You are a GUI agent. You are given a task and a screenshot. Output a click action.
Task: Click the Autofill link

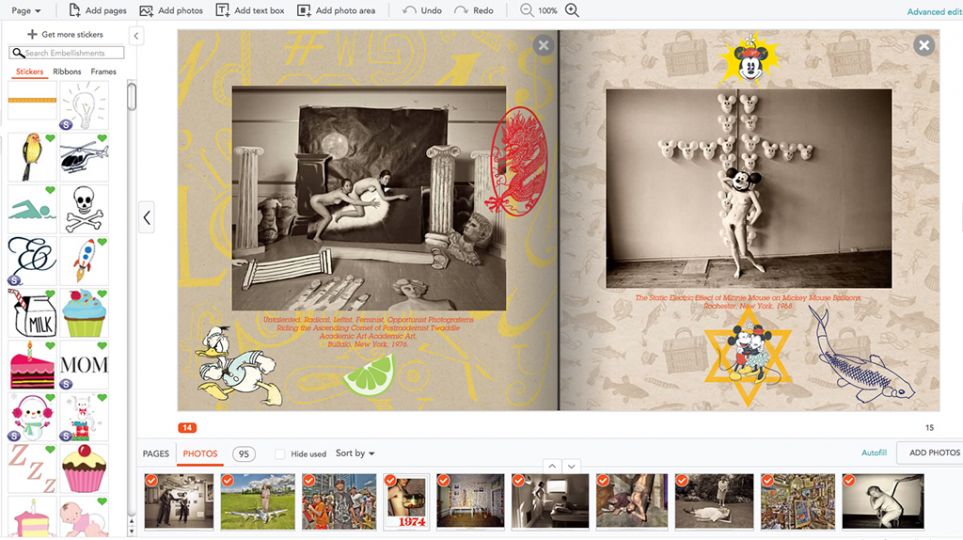pyautogui.click(x=874, y=453)
